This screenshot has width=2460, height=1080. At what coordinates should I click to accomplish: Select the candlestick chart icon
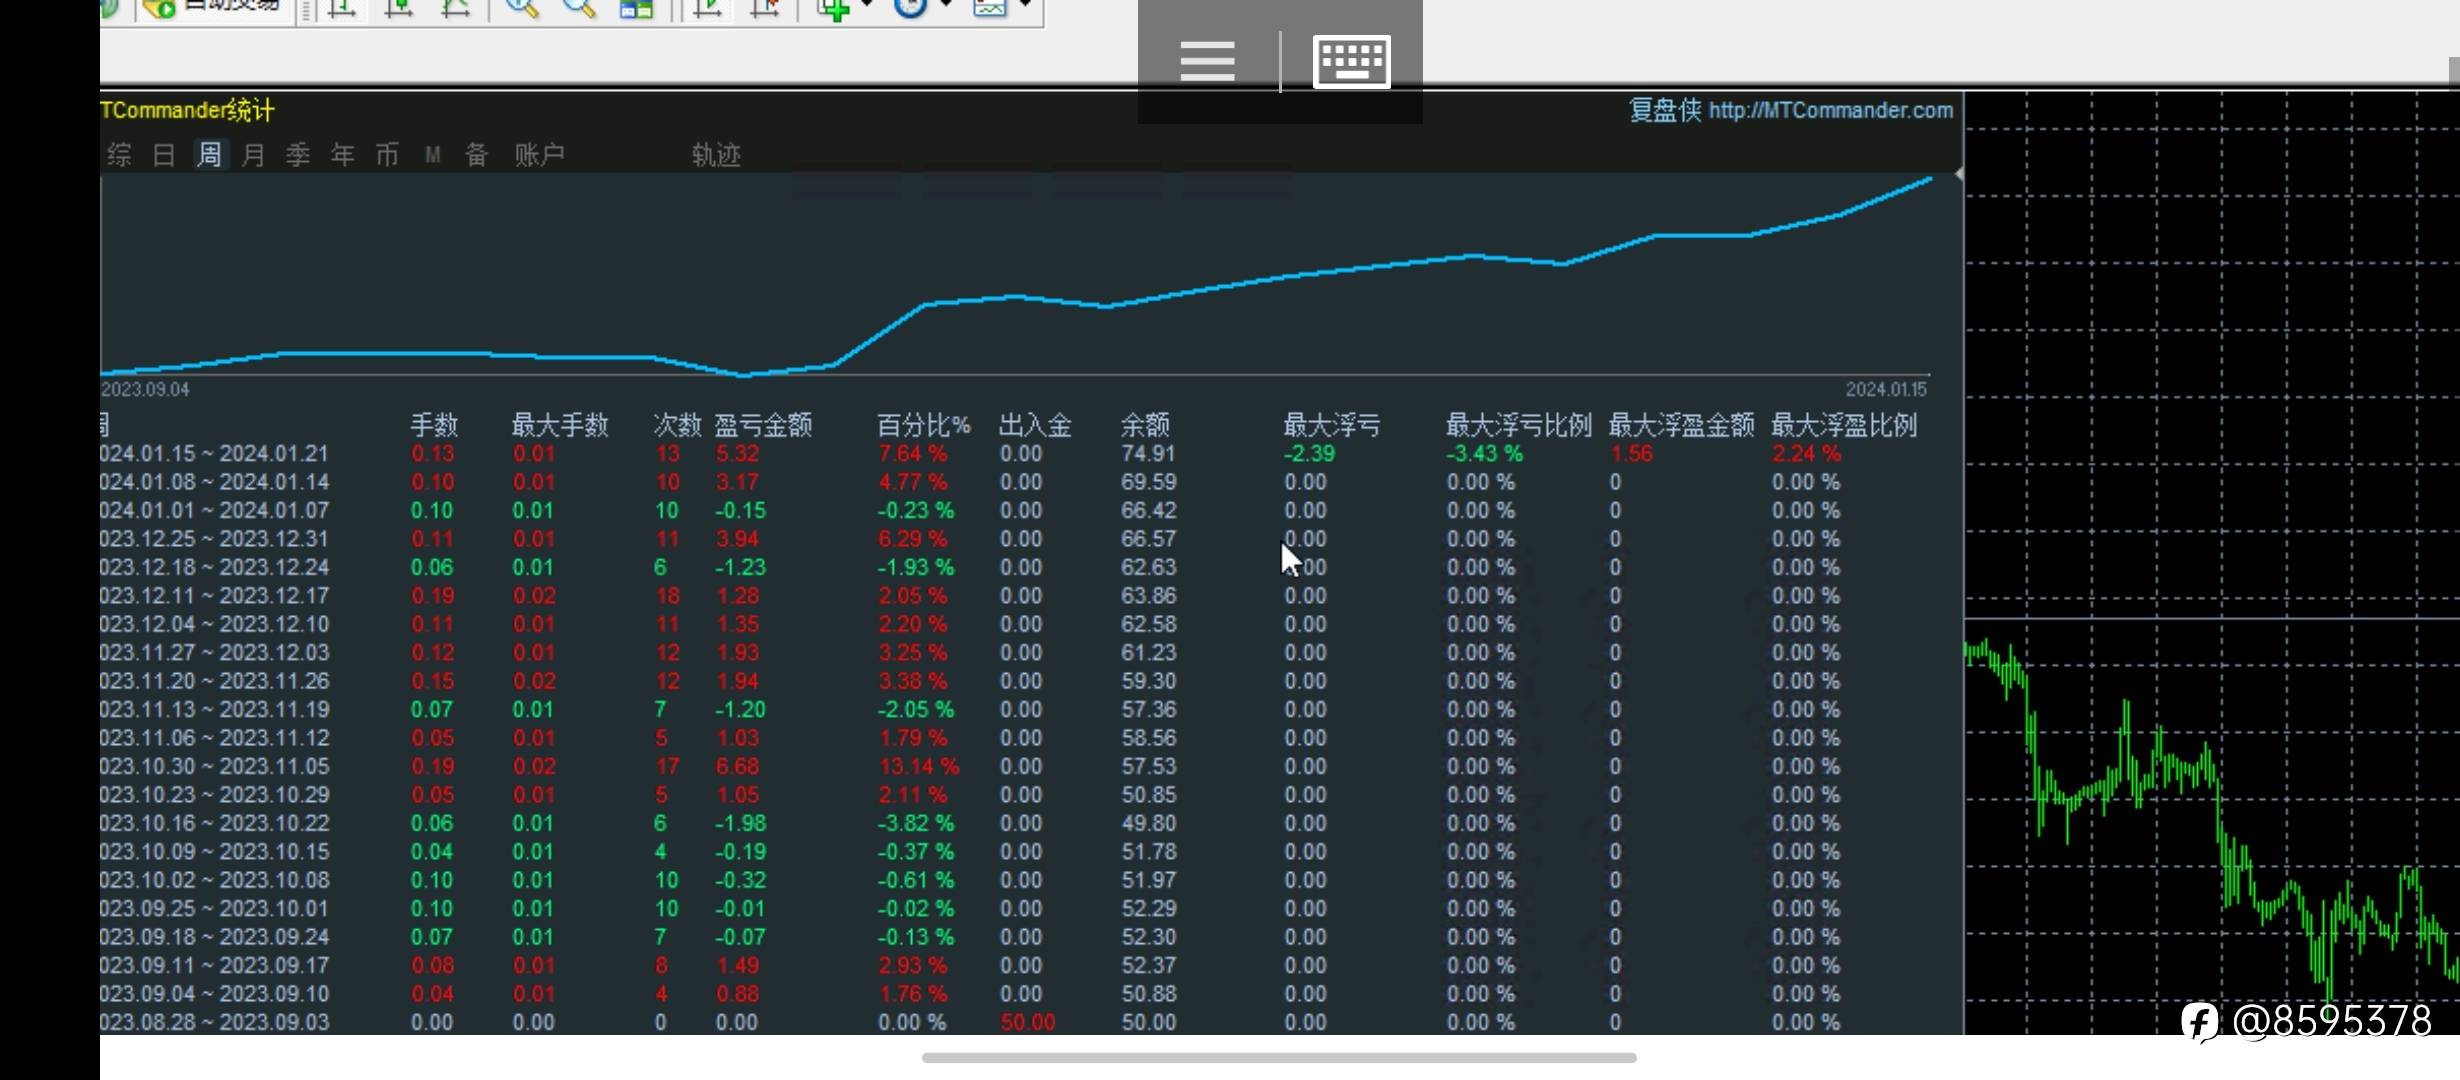399,8
